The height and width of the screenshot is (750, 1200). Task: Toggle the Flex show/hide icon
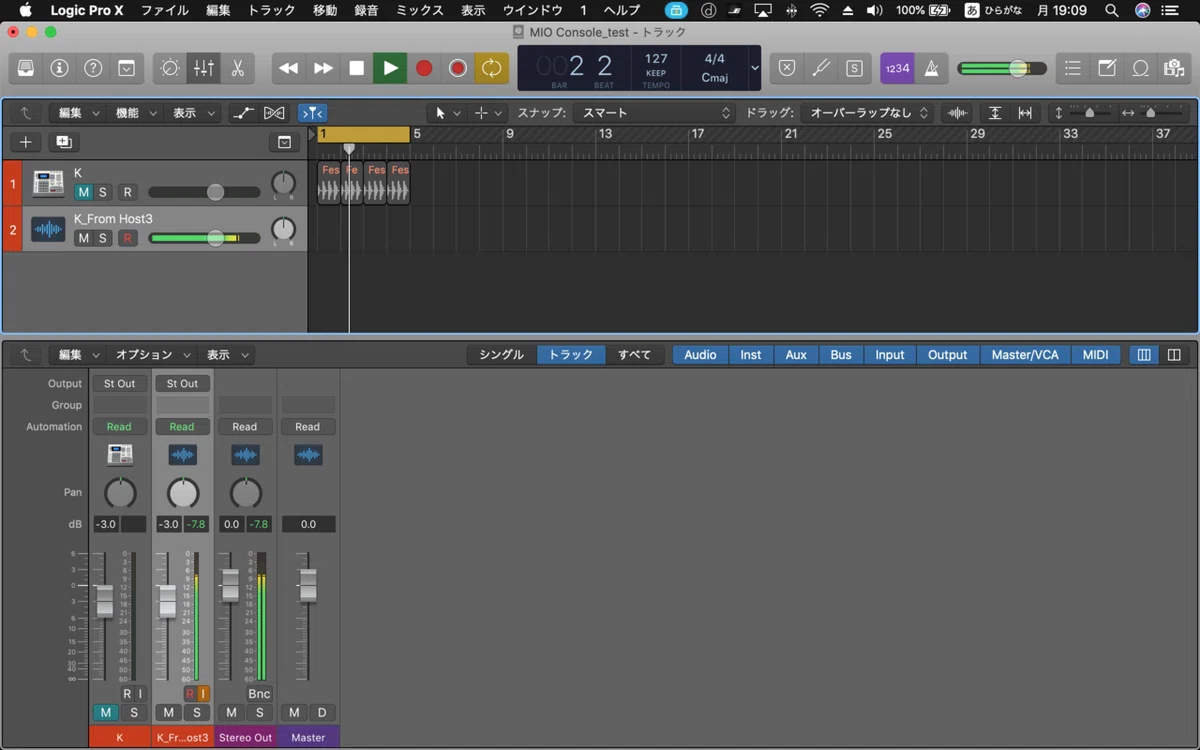[x=274, y=113]
